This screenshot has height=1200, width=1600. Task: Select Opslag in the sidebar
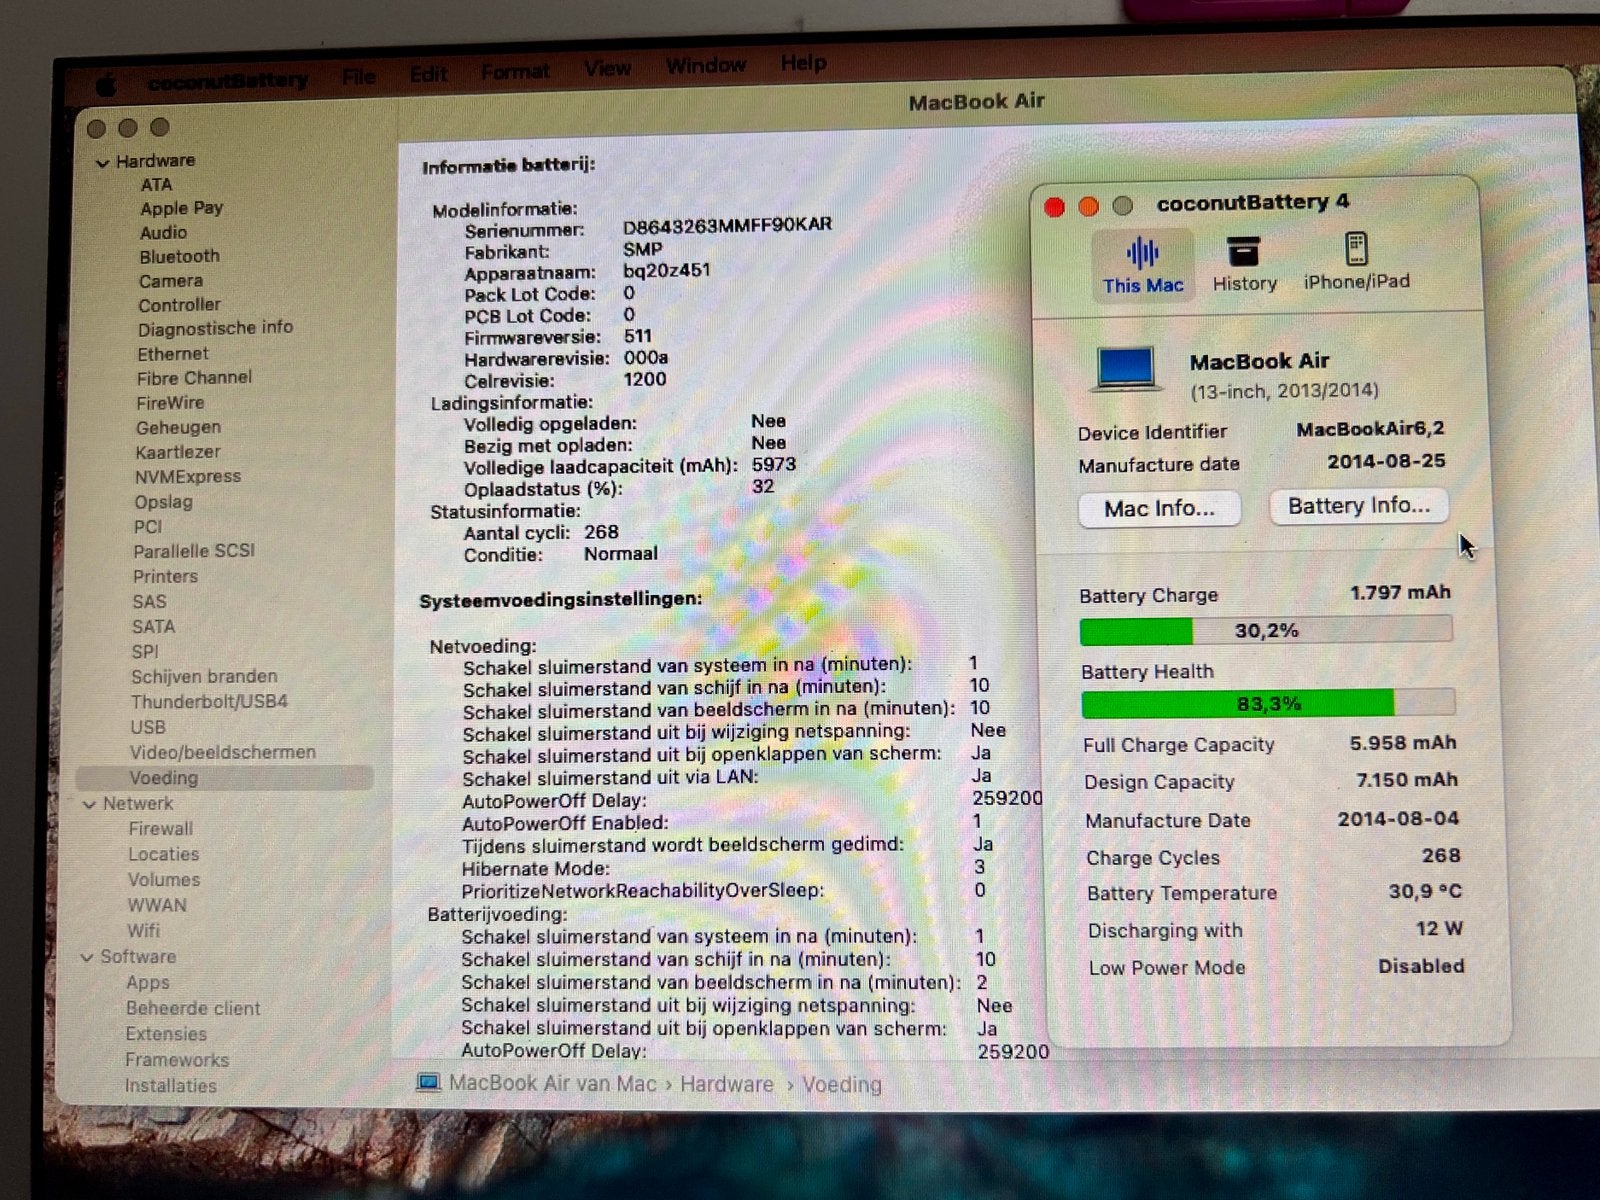pyautogui.click(x=163, y=502)
